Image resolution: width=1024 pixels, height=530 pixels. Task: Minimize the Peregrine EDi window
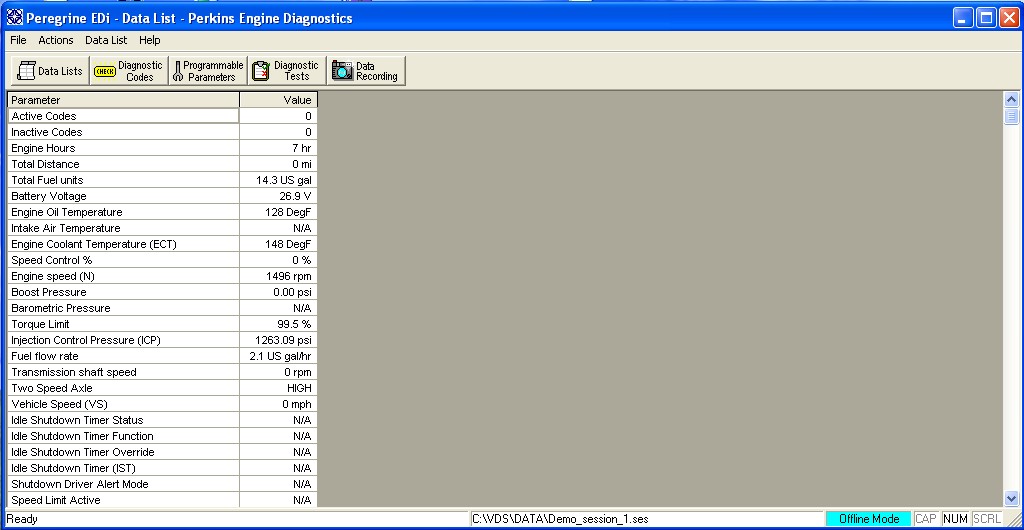tap(963, 18)
